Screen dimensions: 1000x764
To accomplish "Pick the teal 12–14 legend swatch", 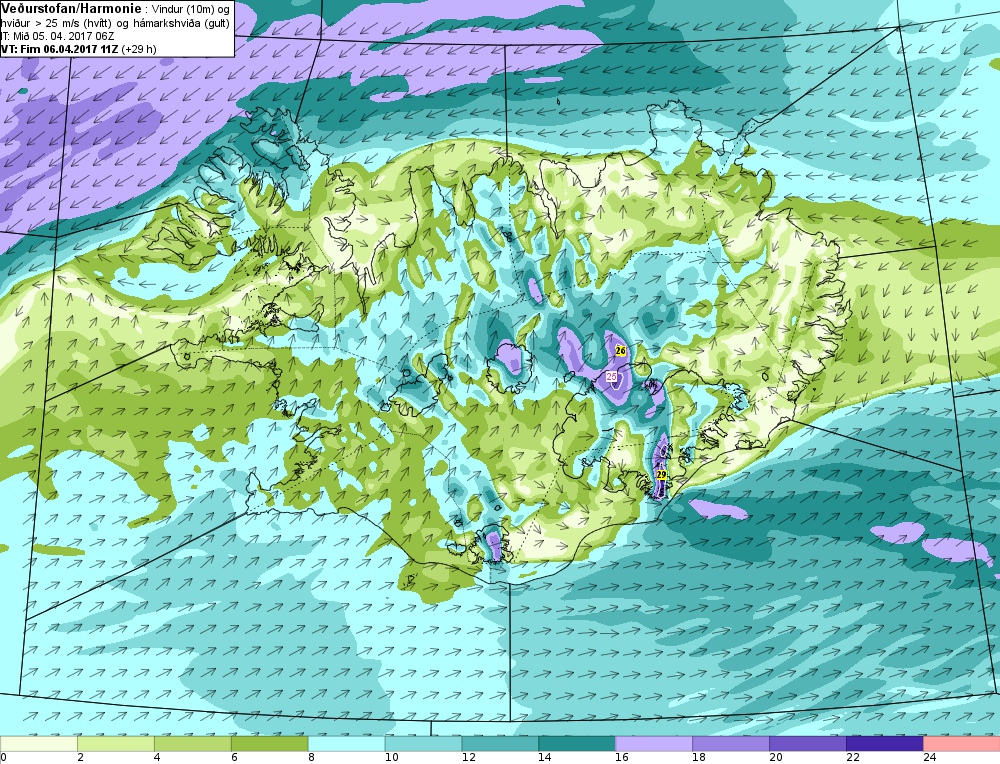I will (x=500, y=744).
